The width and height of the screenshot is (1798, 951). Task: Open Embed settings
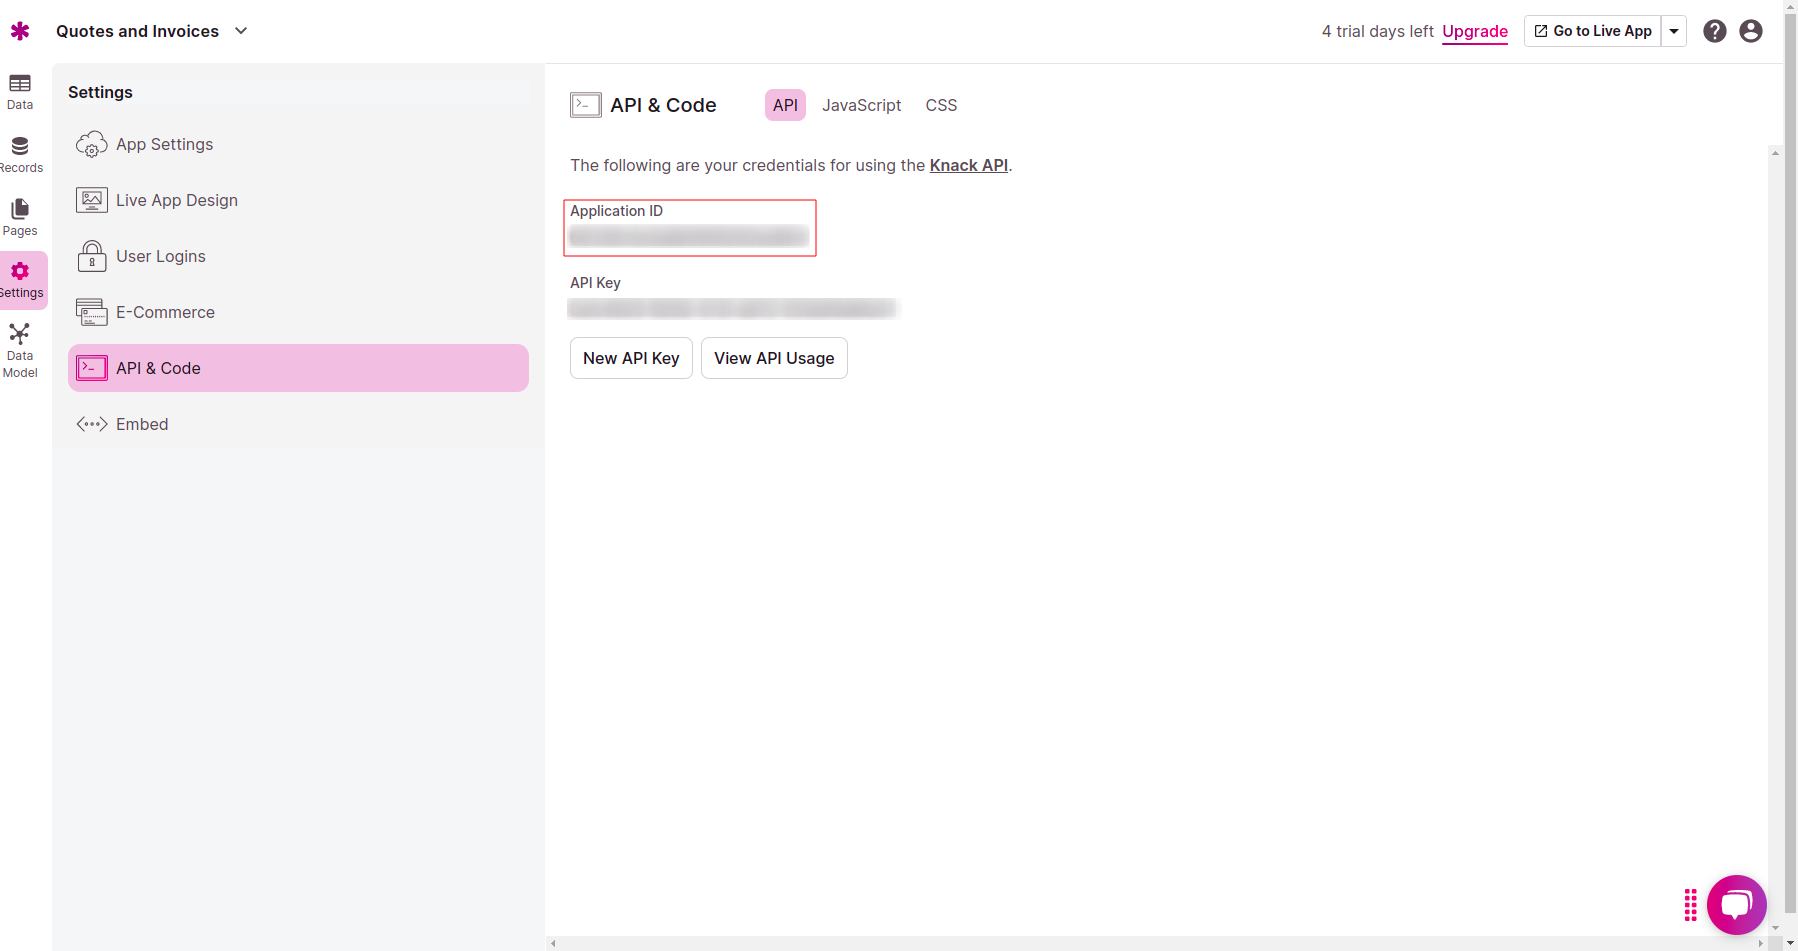click(298, 424)
